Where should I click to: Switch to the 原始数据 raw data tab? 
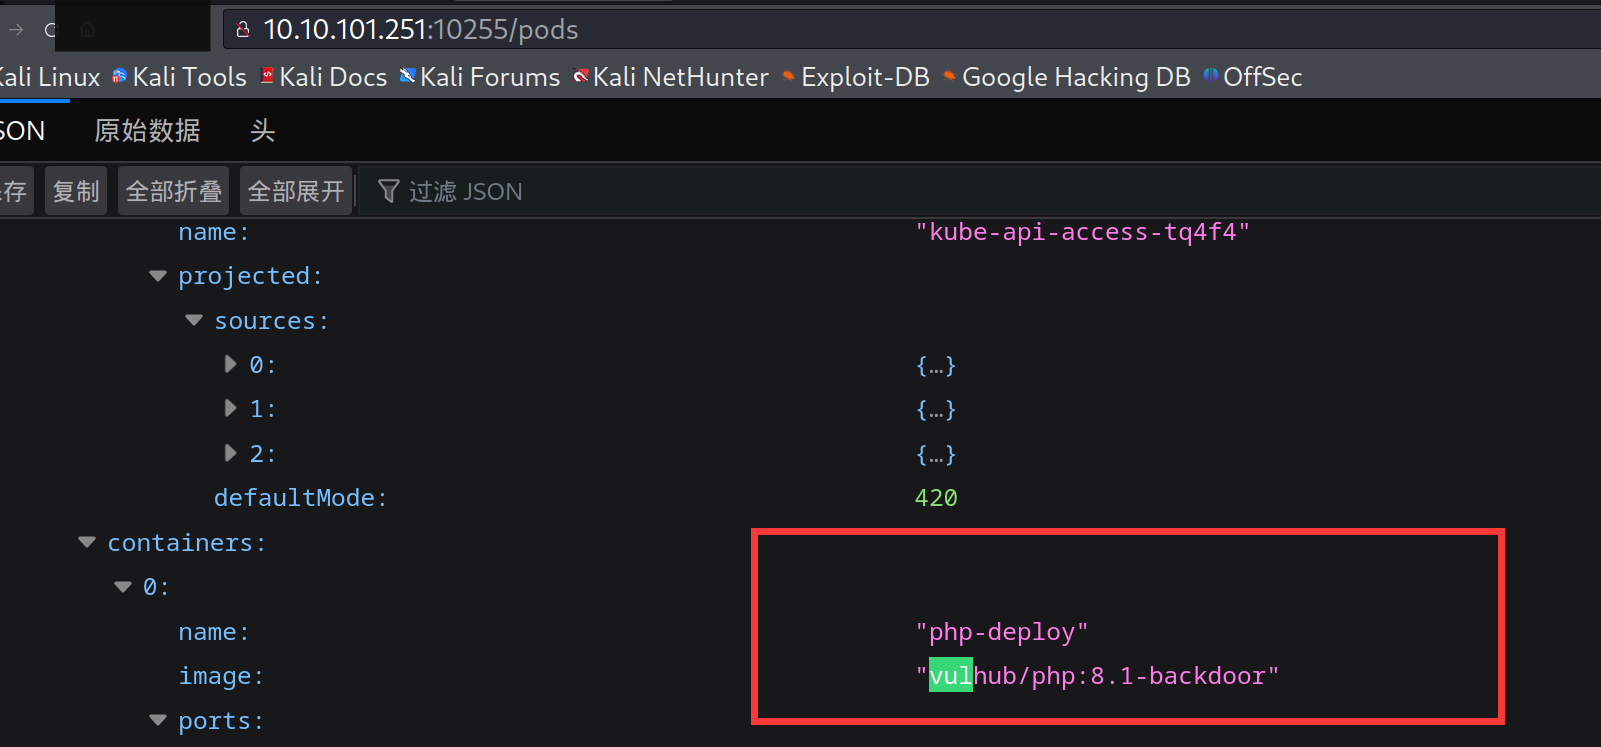pos(147,131)
